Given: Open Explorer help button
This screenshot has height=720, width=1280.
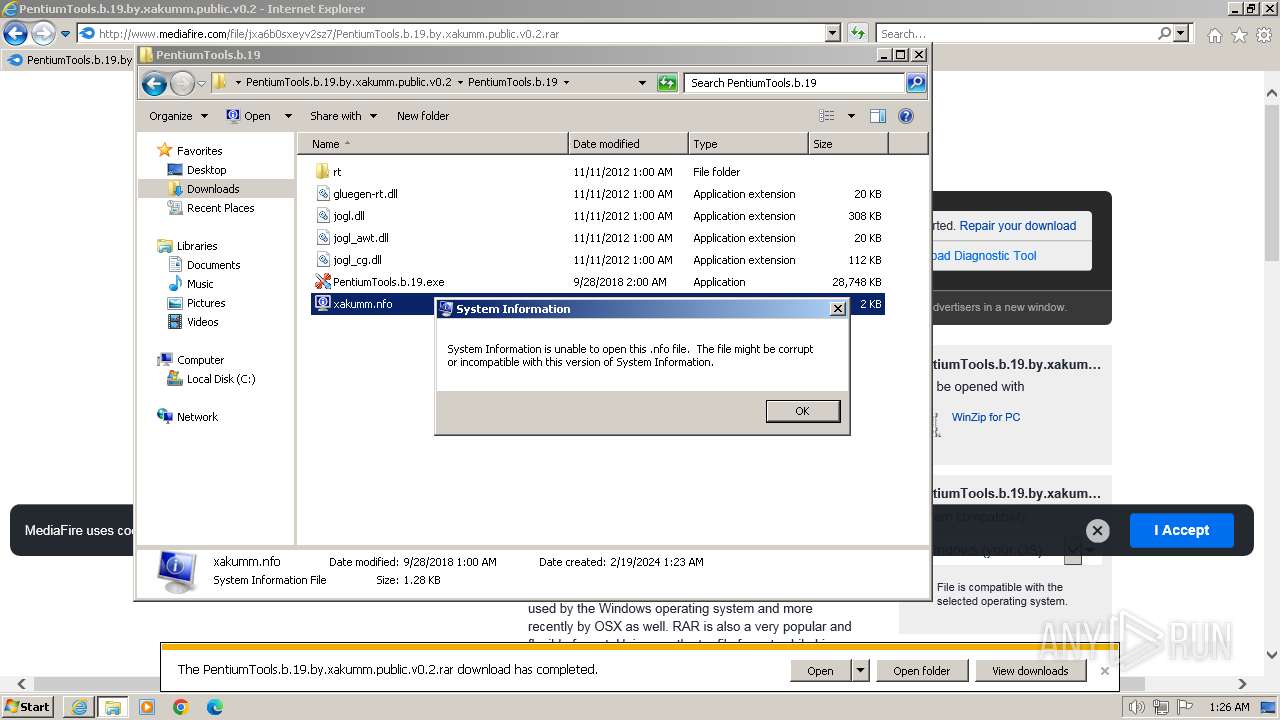Looking at the screenshot, I should point(906,116).
